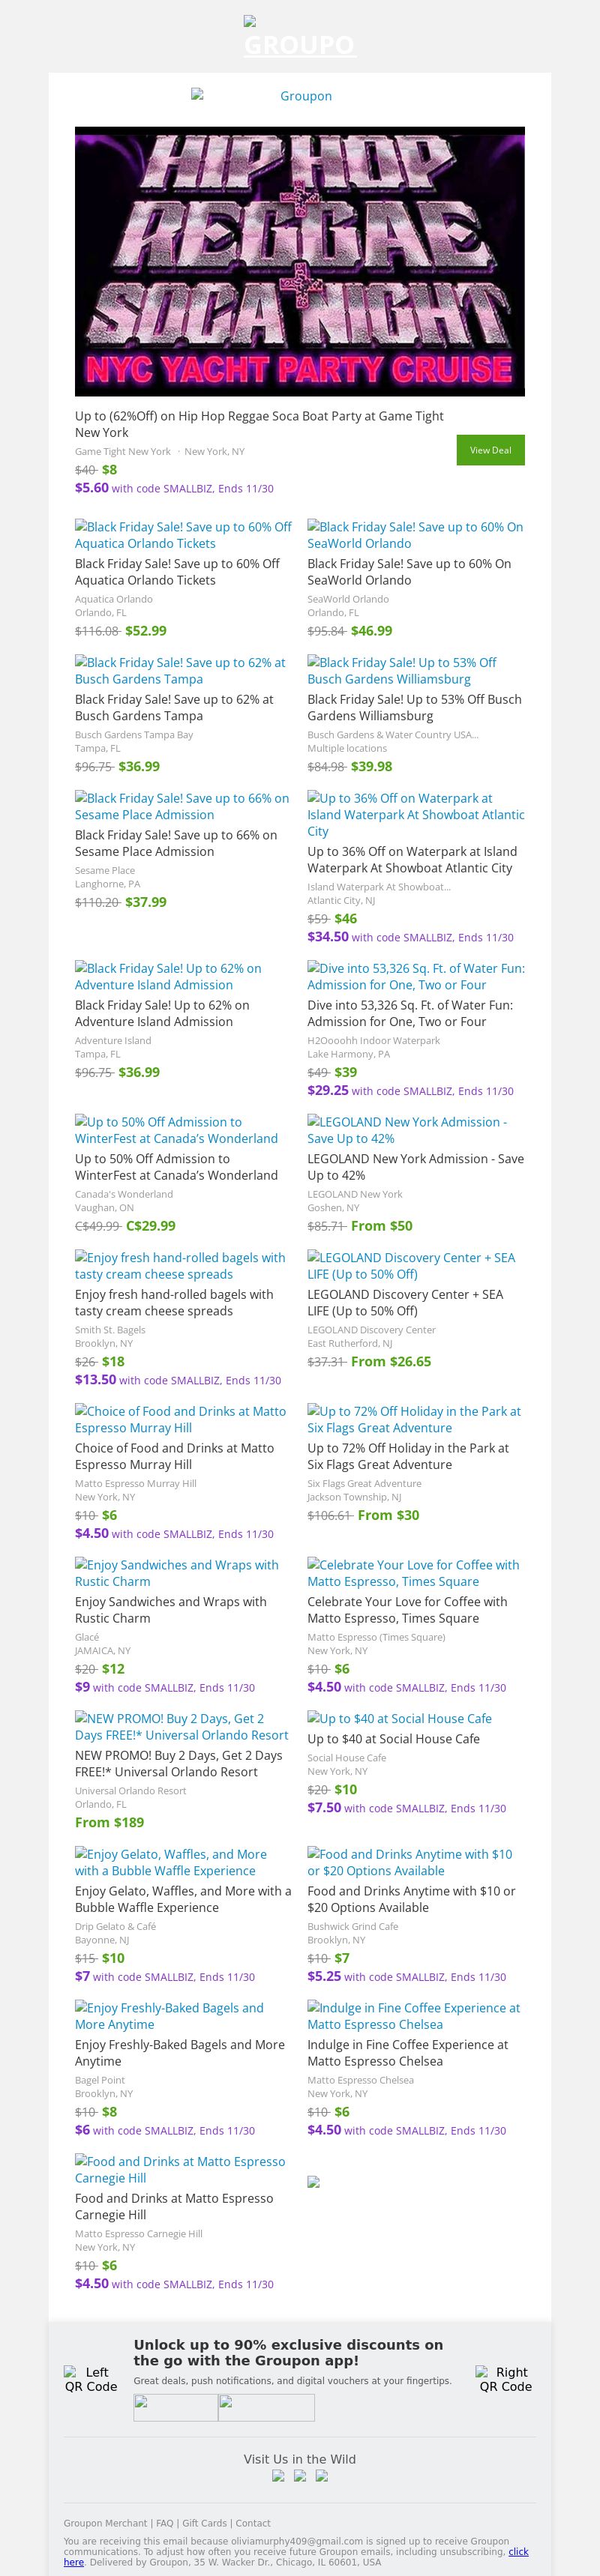Click the Groupon logo above the banner
This screenshot has width=600, height=2576.
(x=299, y=96)
